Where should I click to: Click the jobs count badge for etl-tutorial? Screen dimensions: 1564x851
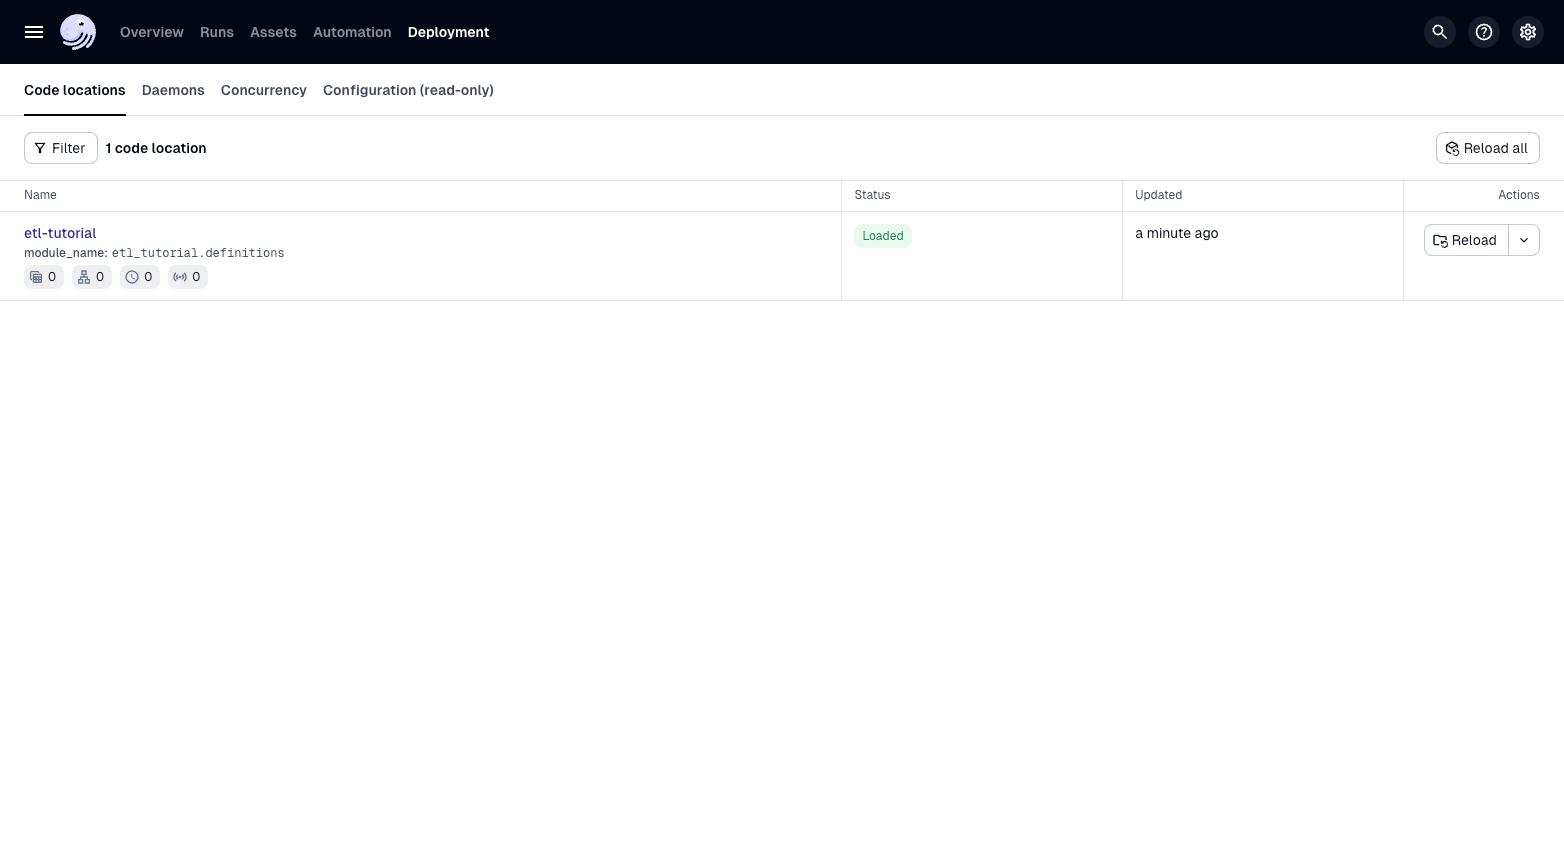pyautogui.click(x=92, y=277)
